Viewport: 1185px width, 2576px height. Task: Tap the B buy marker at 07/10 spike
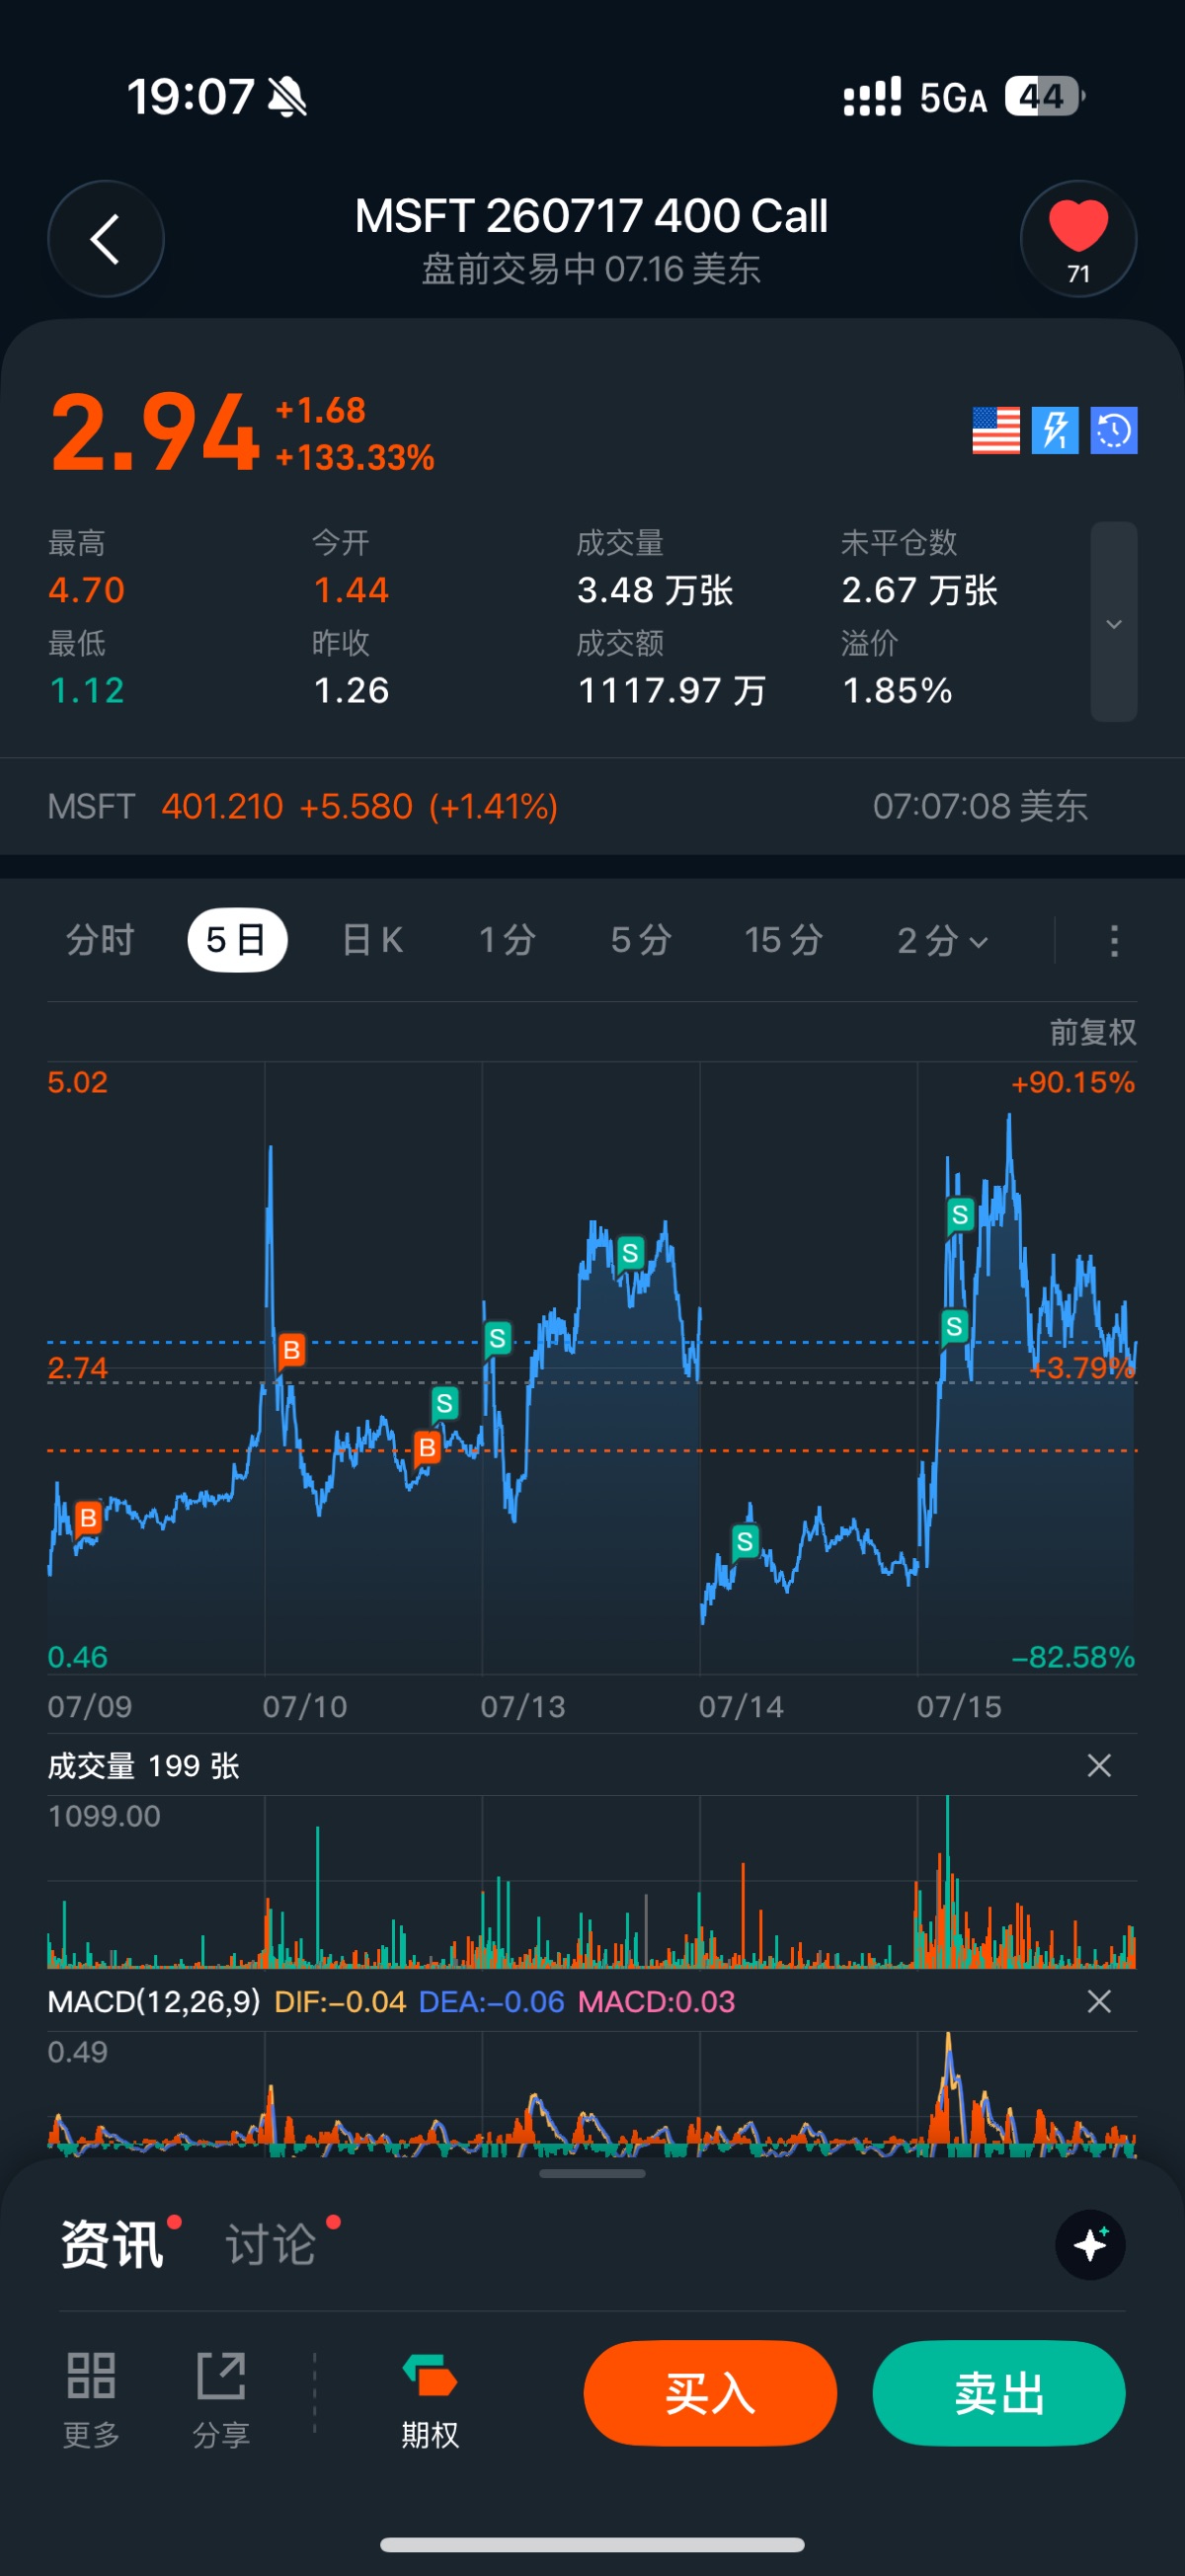click(291, 1350)
